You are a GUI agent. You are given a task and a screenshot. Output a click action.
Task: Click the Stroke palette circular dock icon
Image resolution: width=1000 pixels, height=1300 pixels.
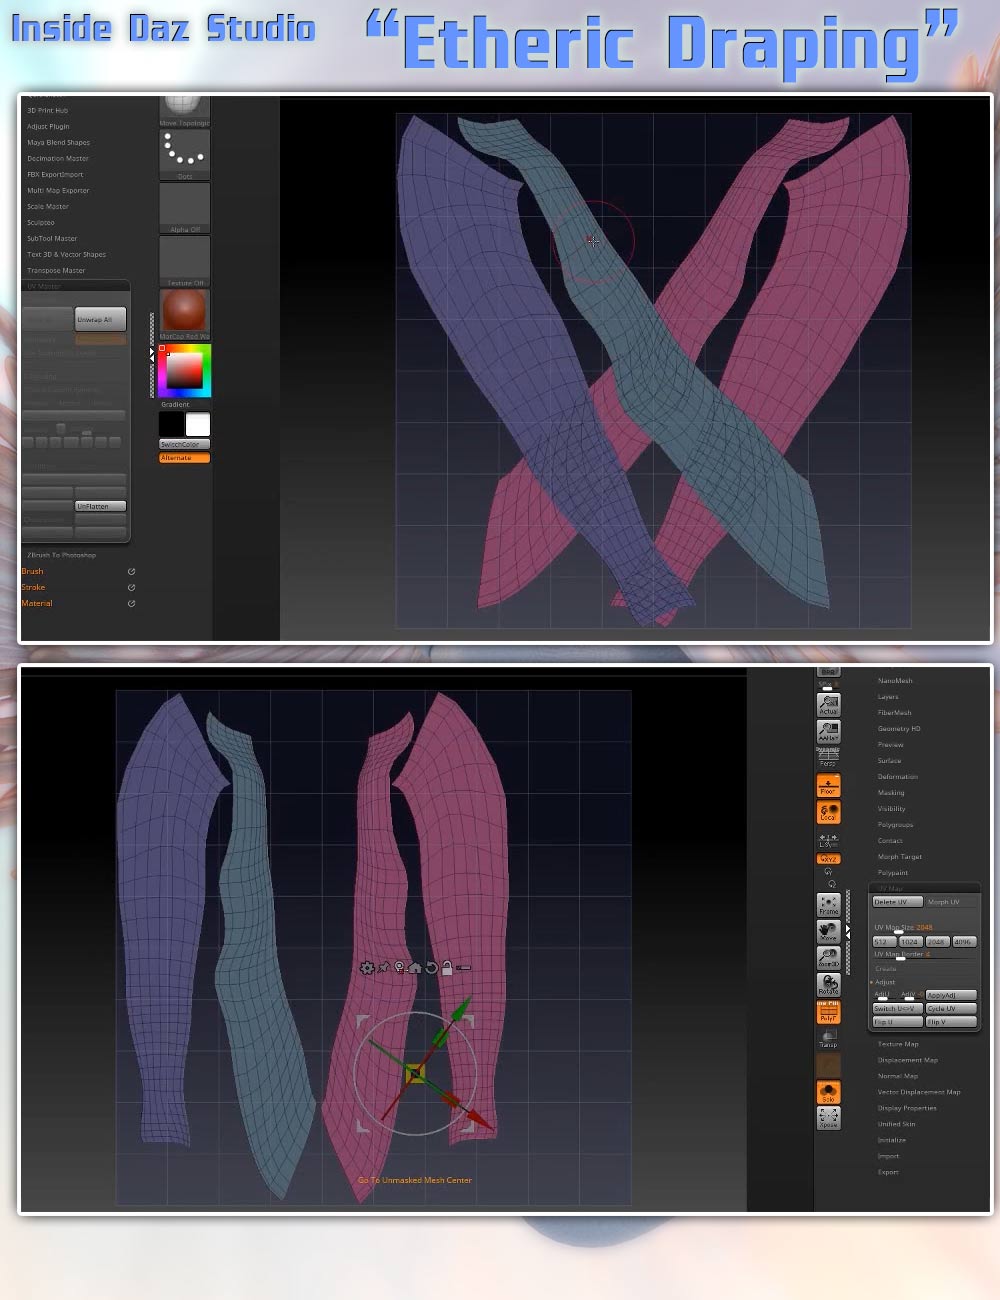(x=131, y=587)
